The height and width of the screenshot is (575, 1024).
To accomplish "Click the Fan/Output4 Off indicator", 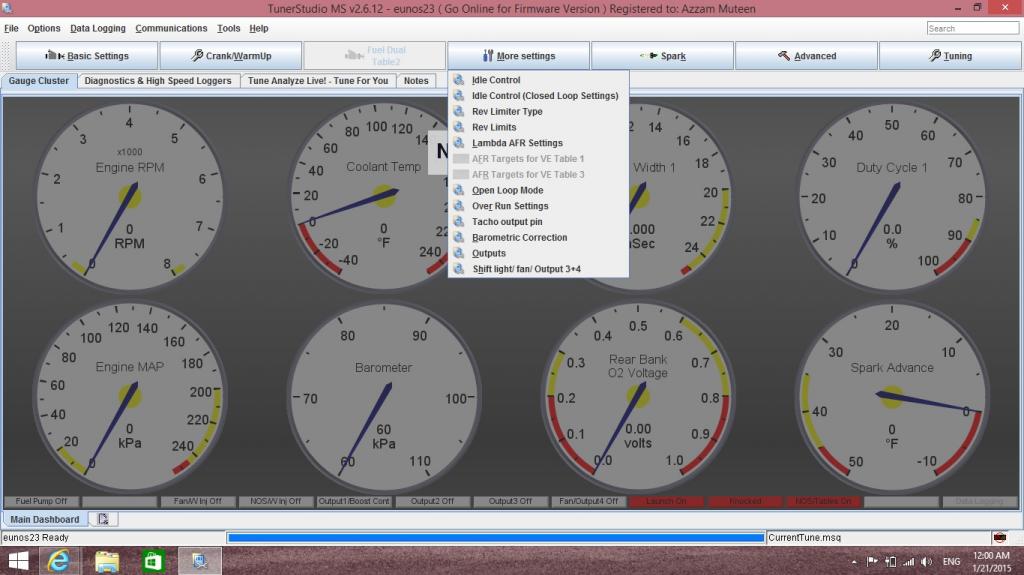I will (x=588, y=501).
